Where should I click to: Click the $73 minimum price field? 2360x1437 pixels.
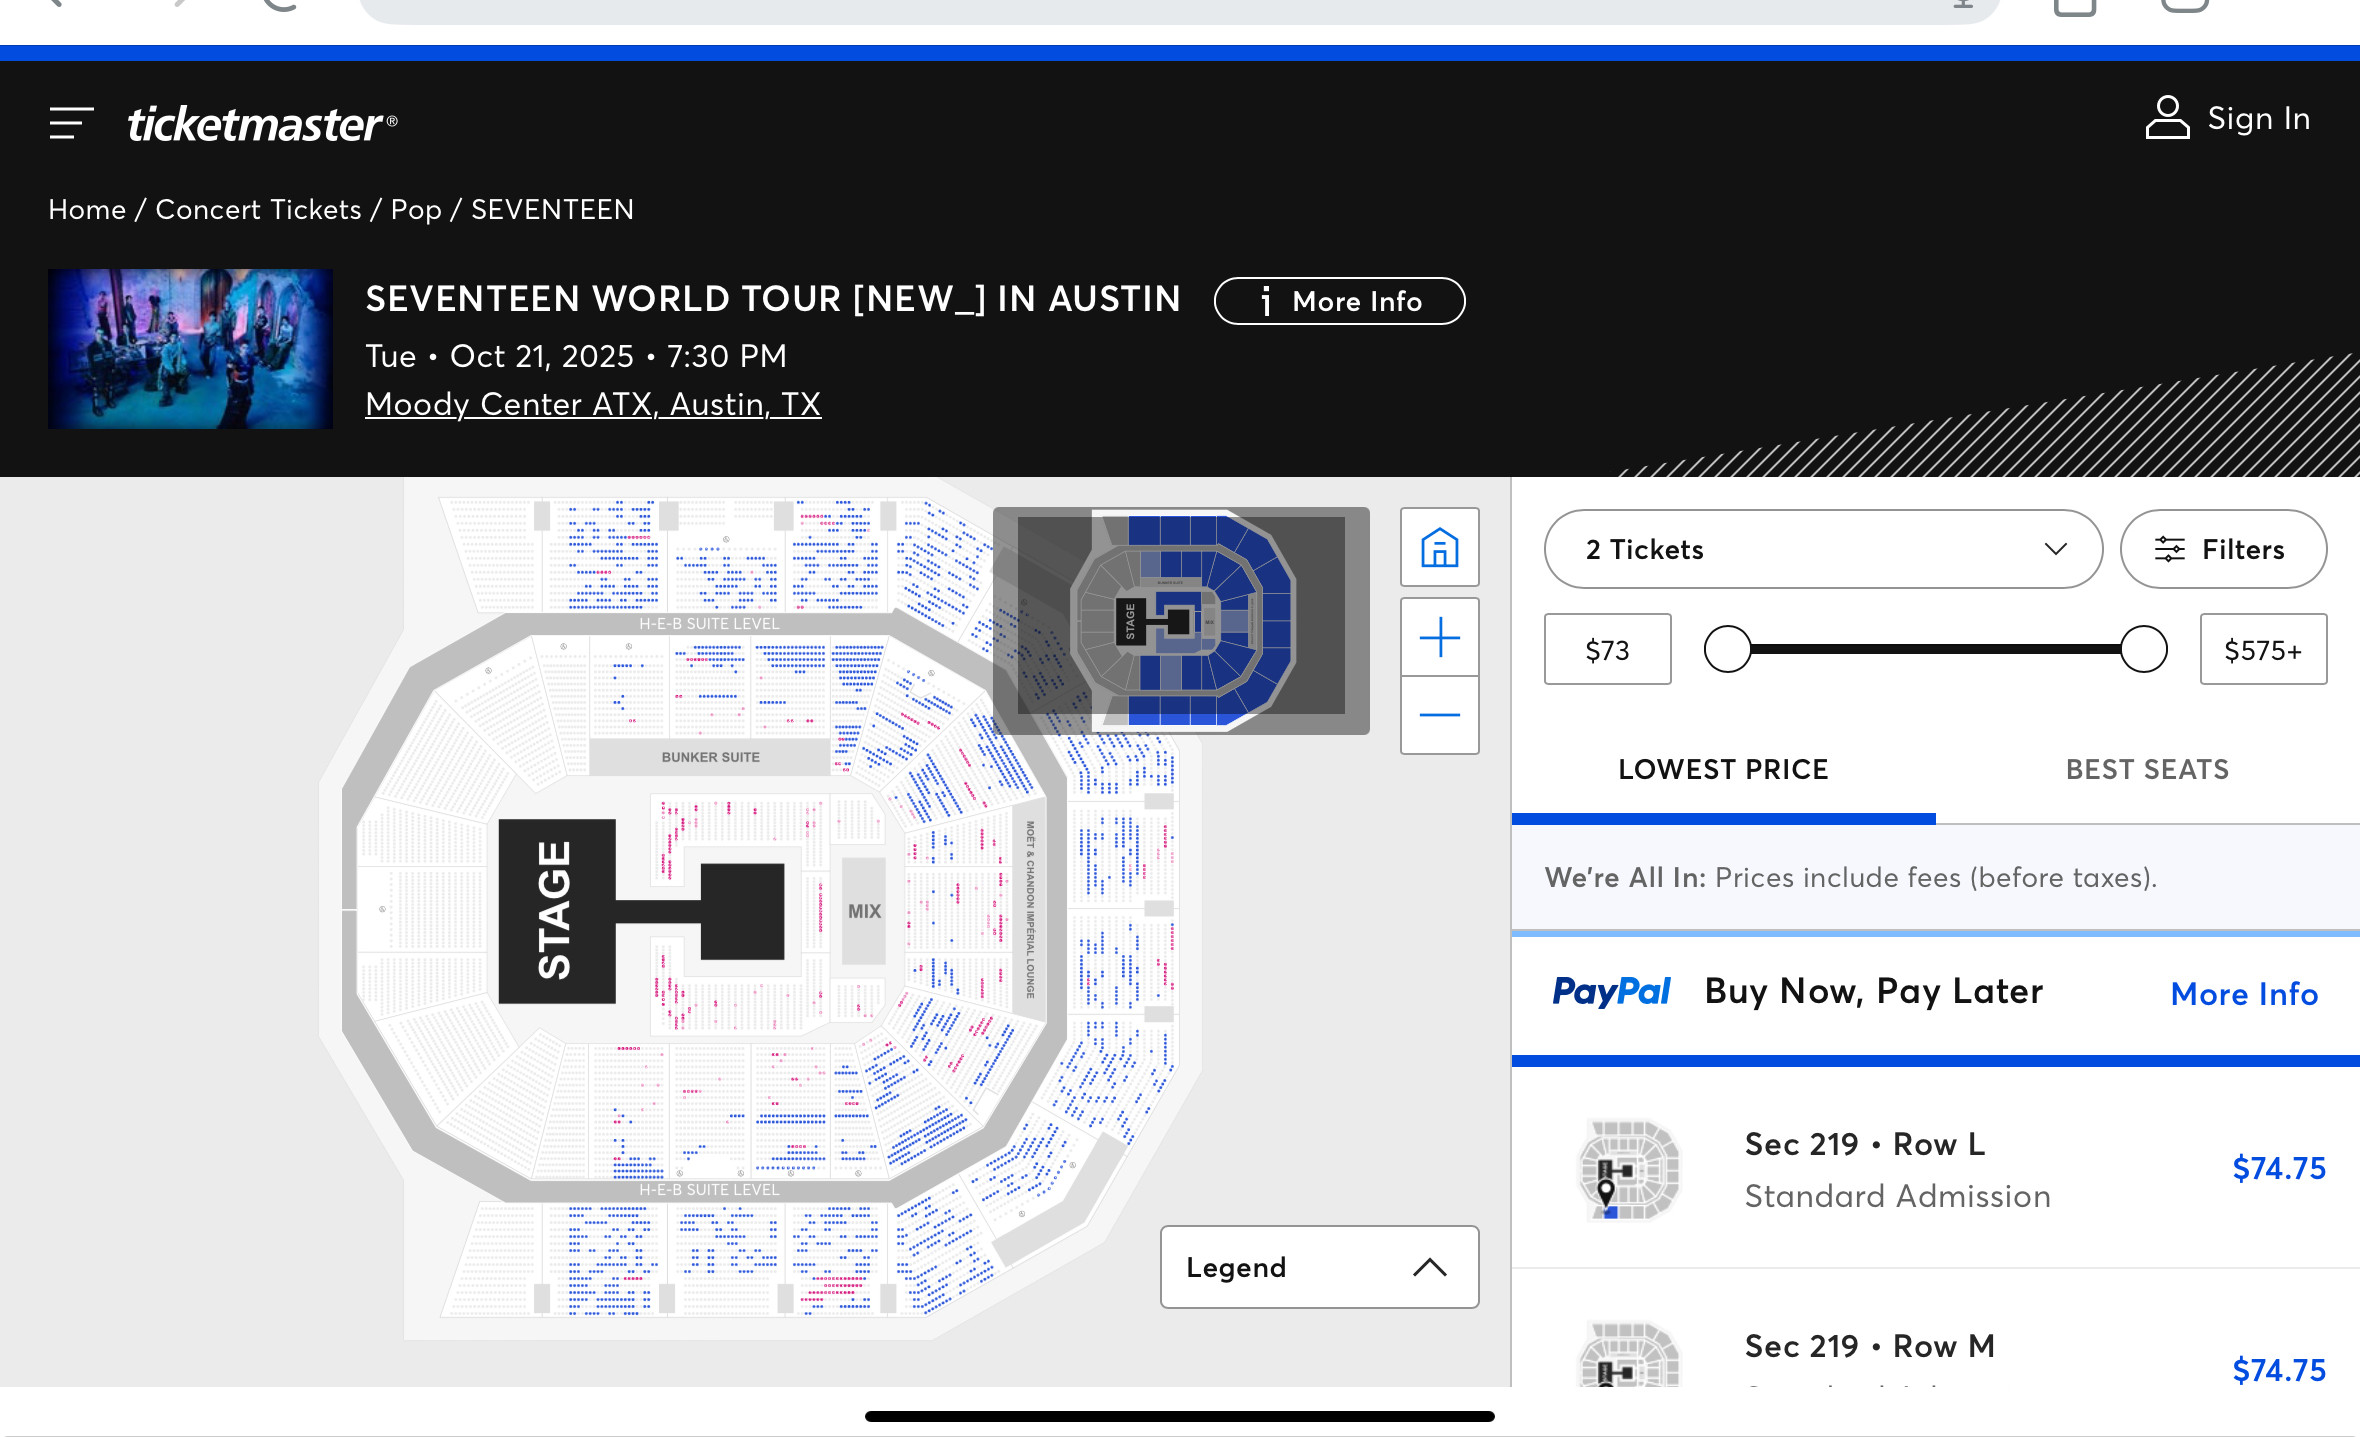[x=1607, y=650]
